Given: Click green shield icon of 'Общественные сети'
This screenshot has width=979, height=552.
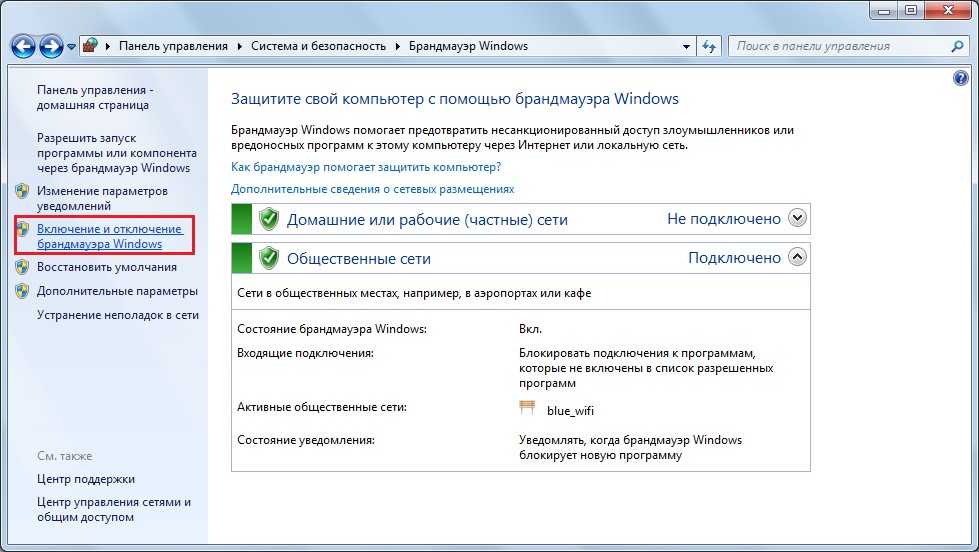Looking at the screenshot, I should pyautogui.click(x=268, y=257).
